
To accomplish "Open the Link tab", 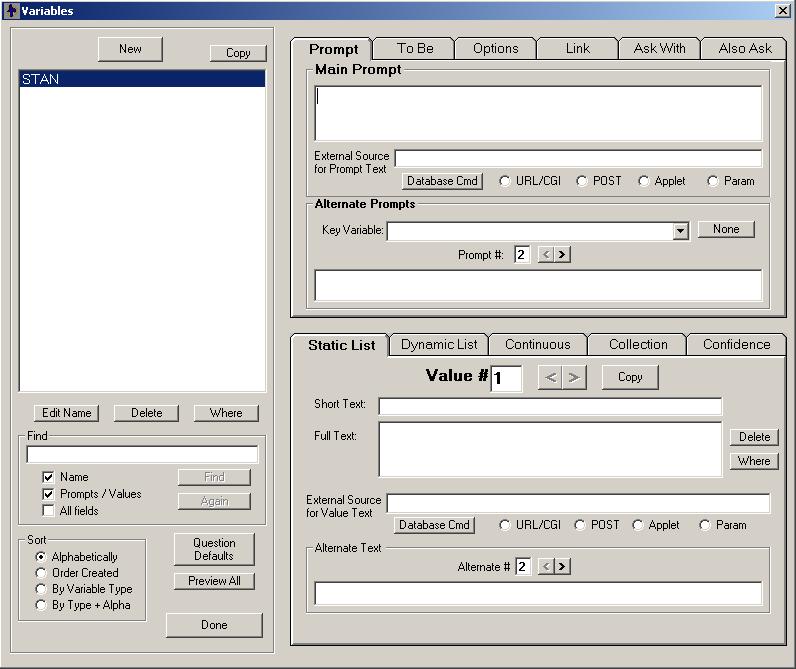I will point(578,49).
